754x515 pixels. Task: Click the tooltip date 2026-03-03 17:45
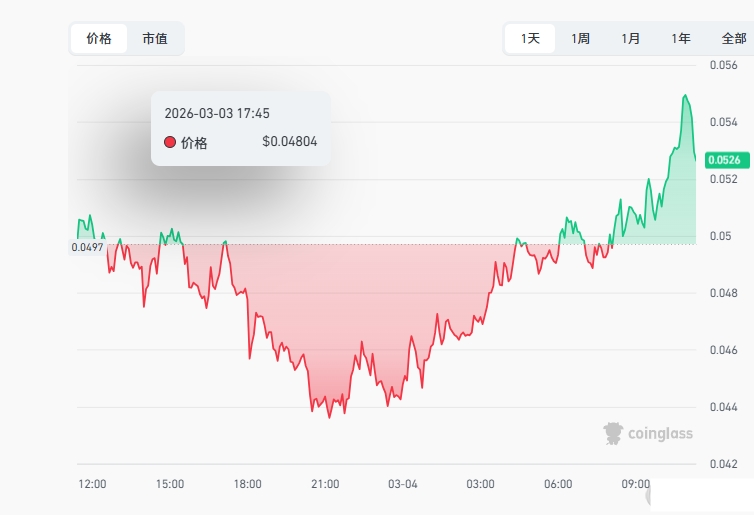217,114
